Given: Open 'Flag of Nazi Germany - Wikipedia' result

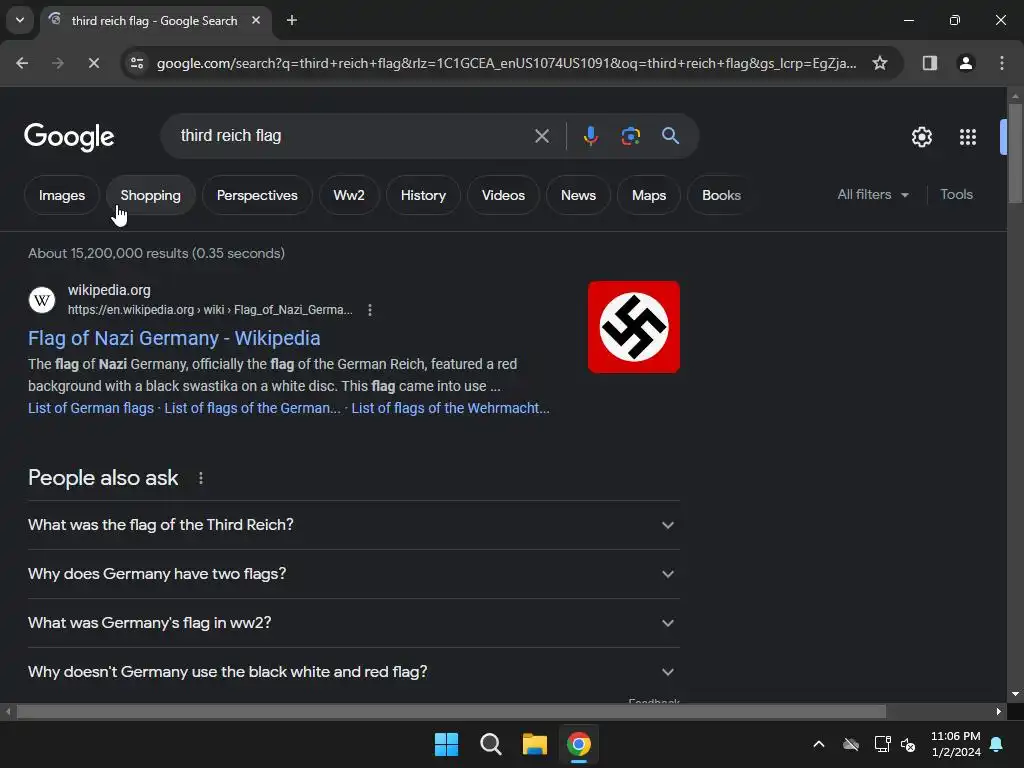Looking at the screenshot, I should coord(174,338).
